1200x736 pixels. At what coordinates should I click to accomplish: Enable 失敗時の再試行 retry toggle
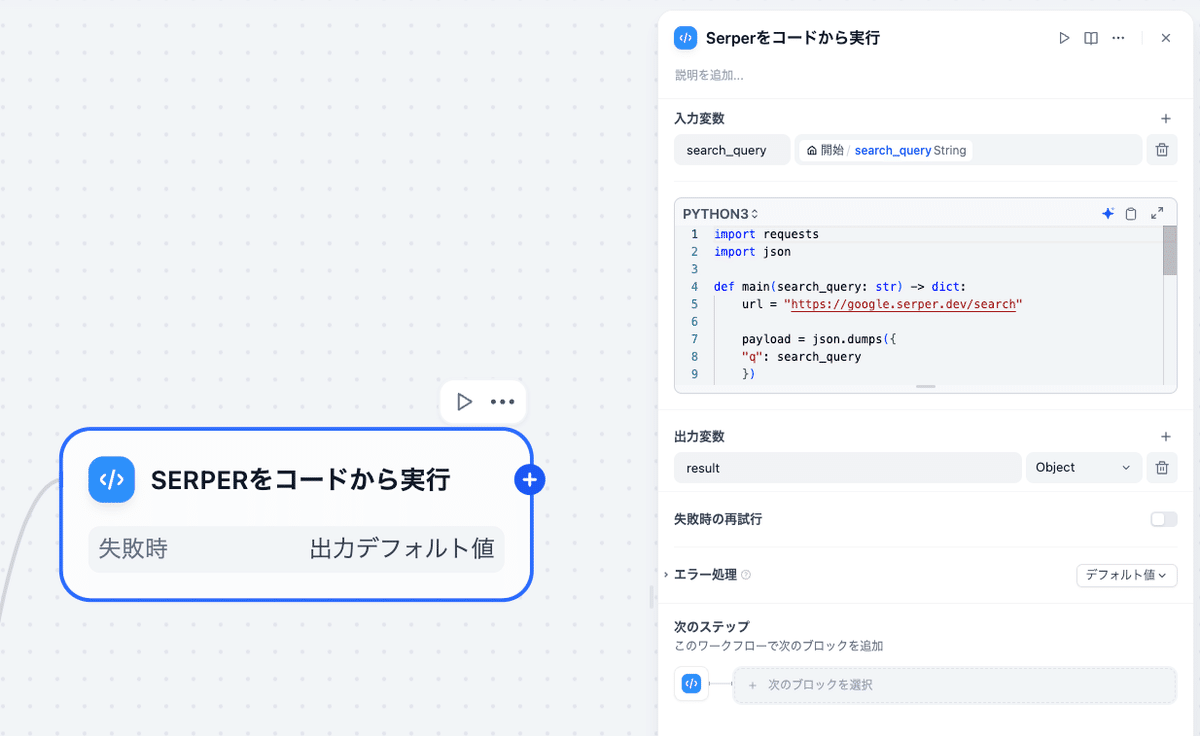coord(1163,519)
